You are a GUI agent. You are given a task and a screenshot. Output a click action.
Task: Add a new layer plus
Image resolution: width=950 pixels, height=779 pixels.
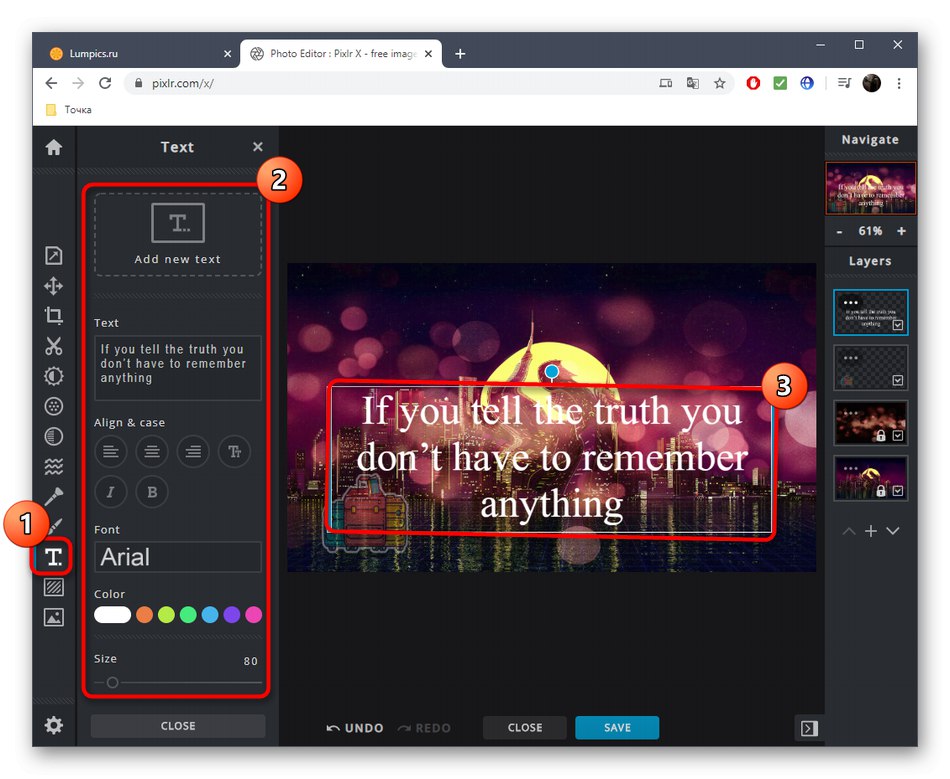(871, 531)
